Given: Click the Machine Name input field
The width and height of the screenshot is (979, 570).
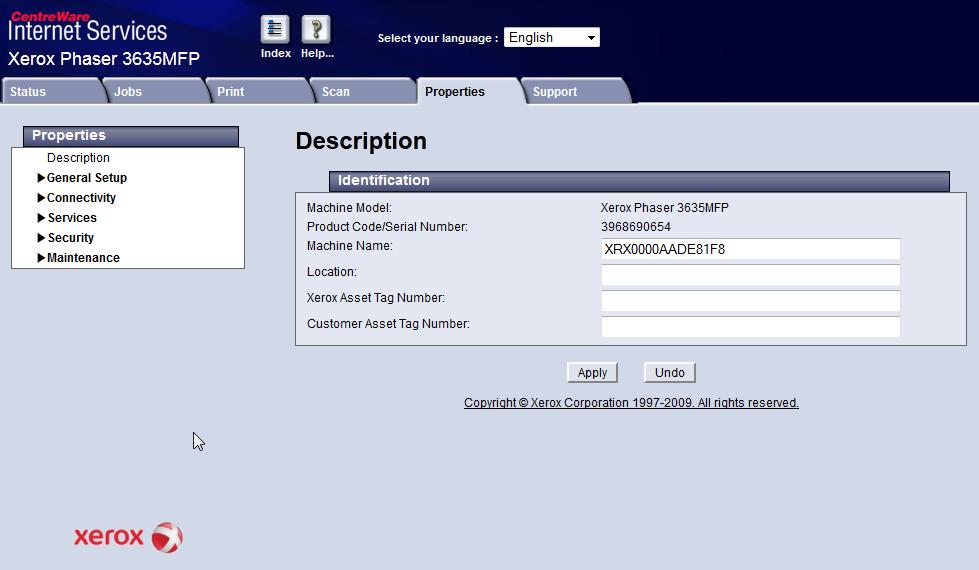Looking at the screenshot, I should coord(750,249).
